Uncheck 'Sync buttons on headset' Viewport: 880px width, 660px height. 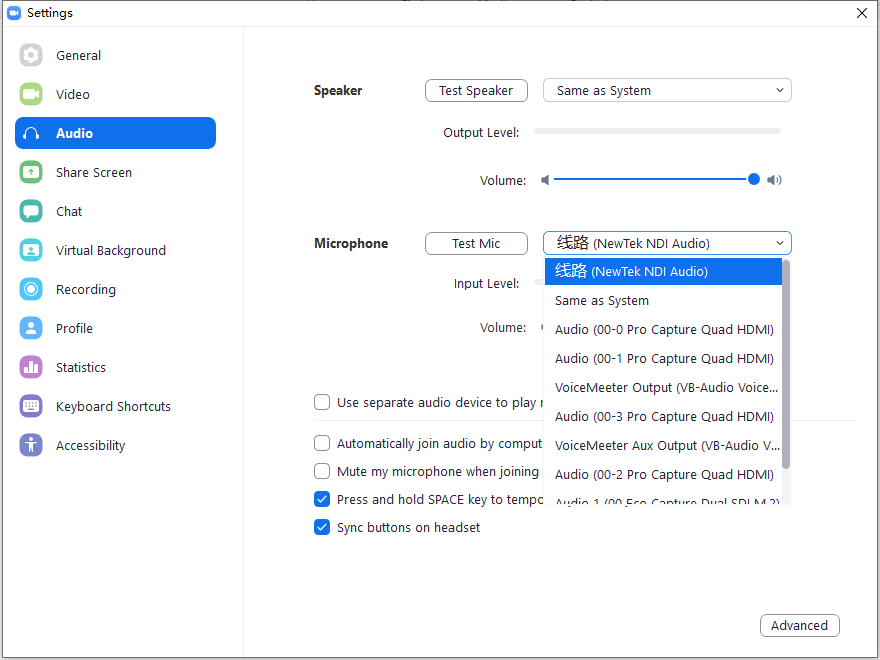pos(322,527)
